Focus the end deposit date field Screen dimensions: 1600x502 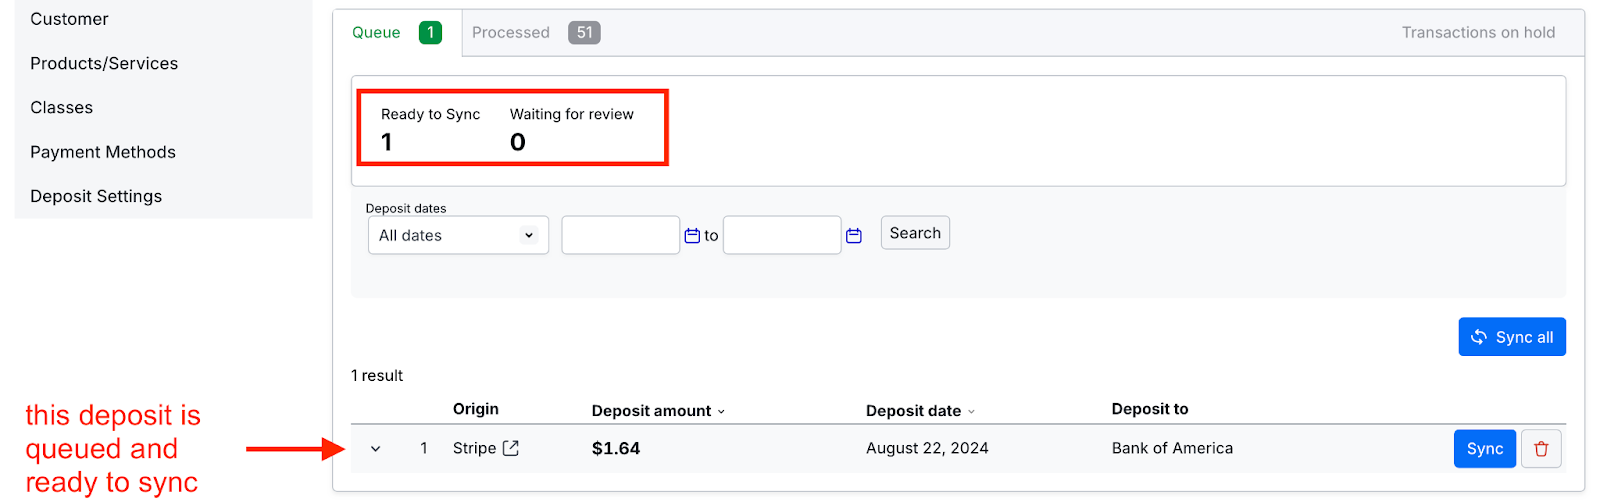(x=782, y=235)
